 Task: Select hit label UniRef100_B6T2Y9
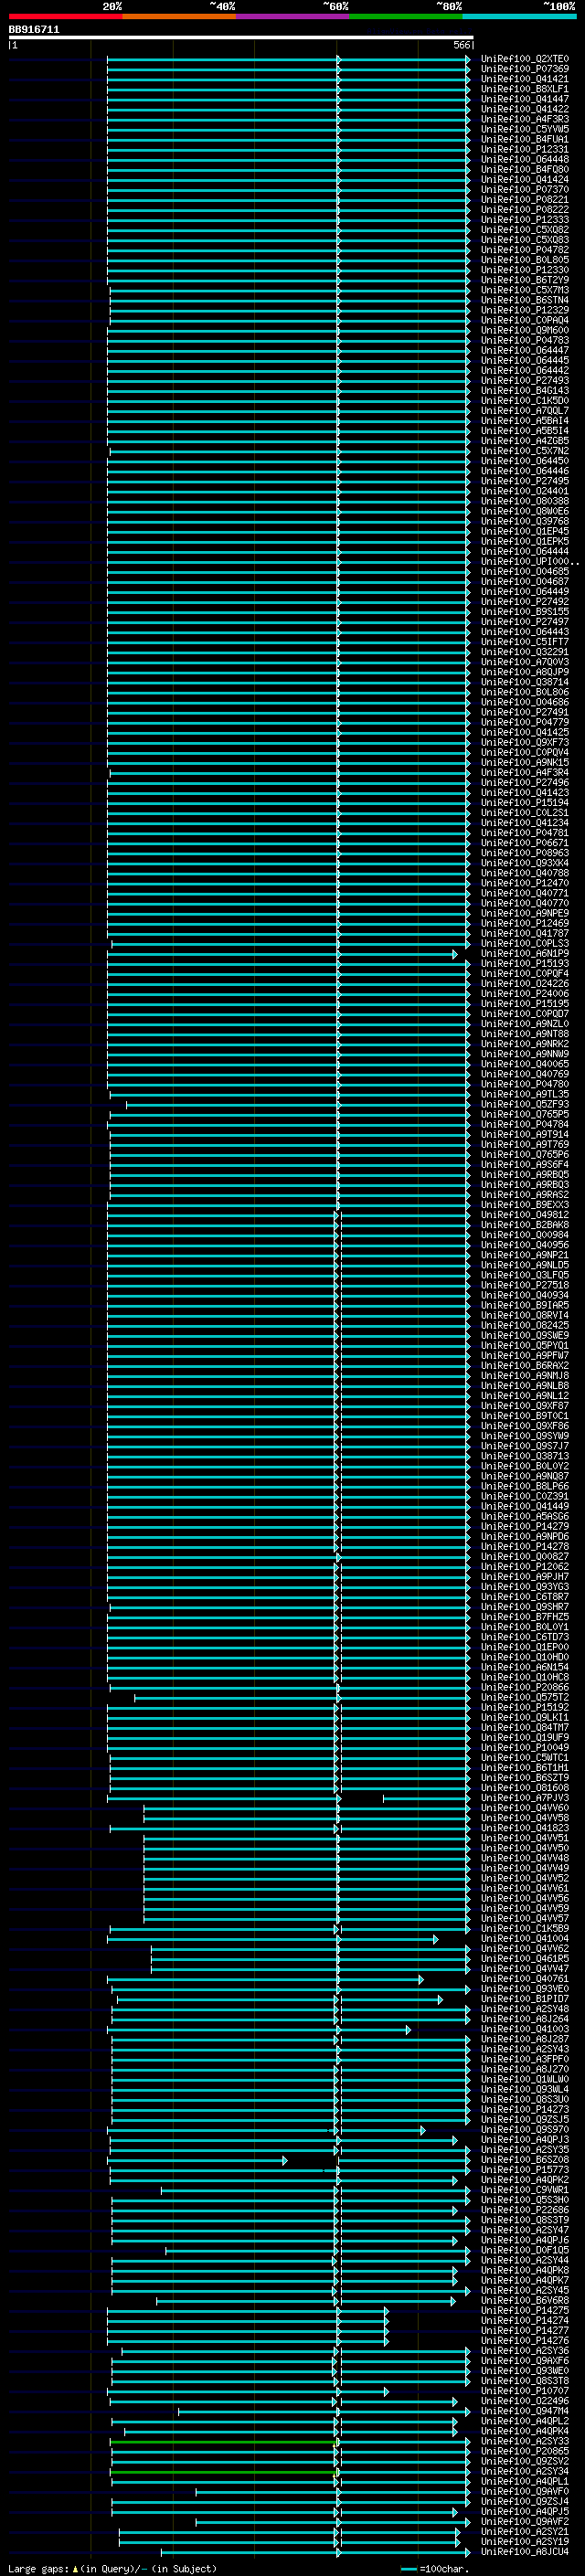tap(525, 280)
